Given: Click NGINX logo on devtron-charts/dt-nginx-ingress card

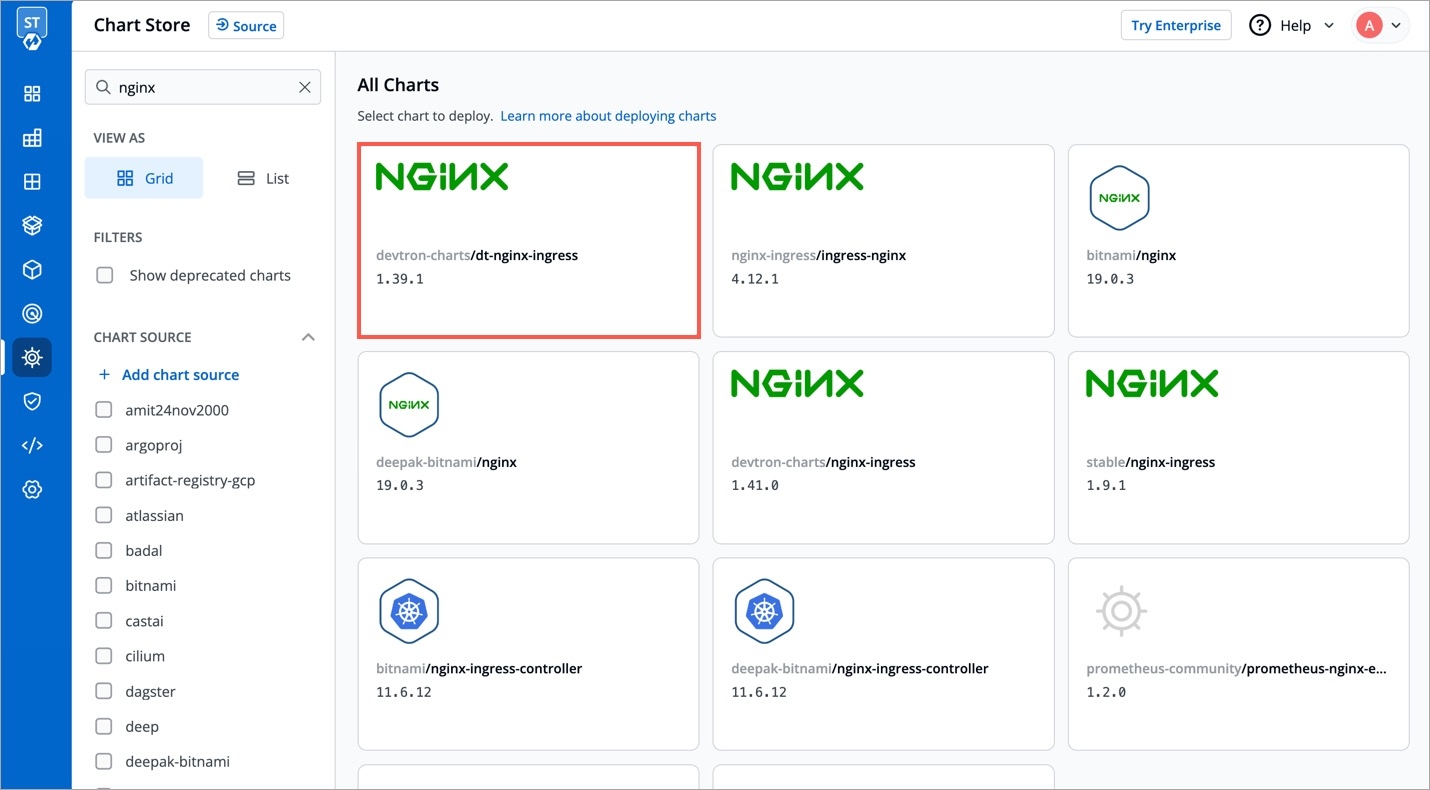Looking at the screenshot, I should [442, 177].
